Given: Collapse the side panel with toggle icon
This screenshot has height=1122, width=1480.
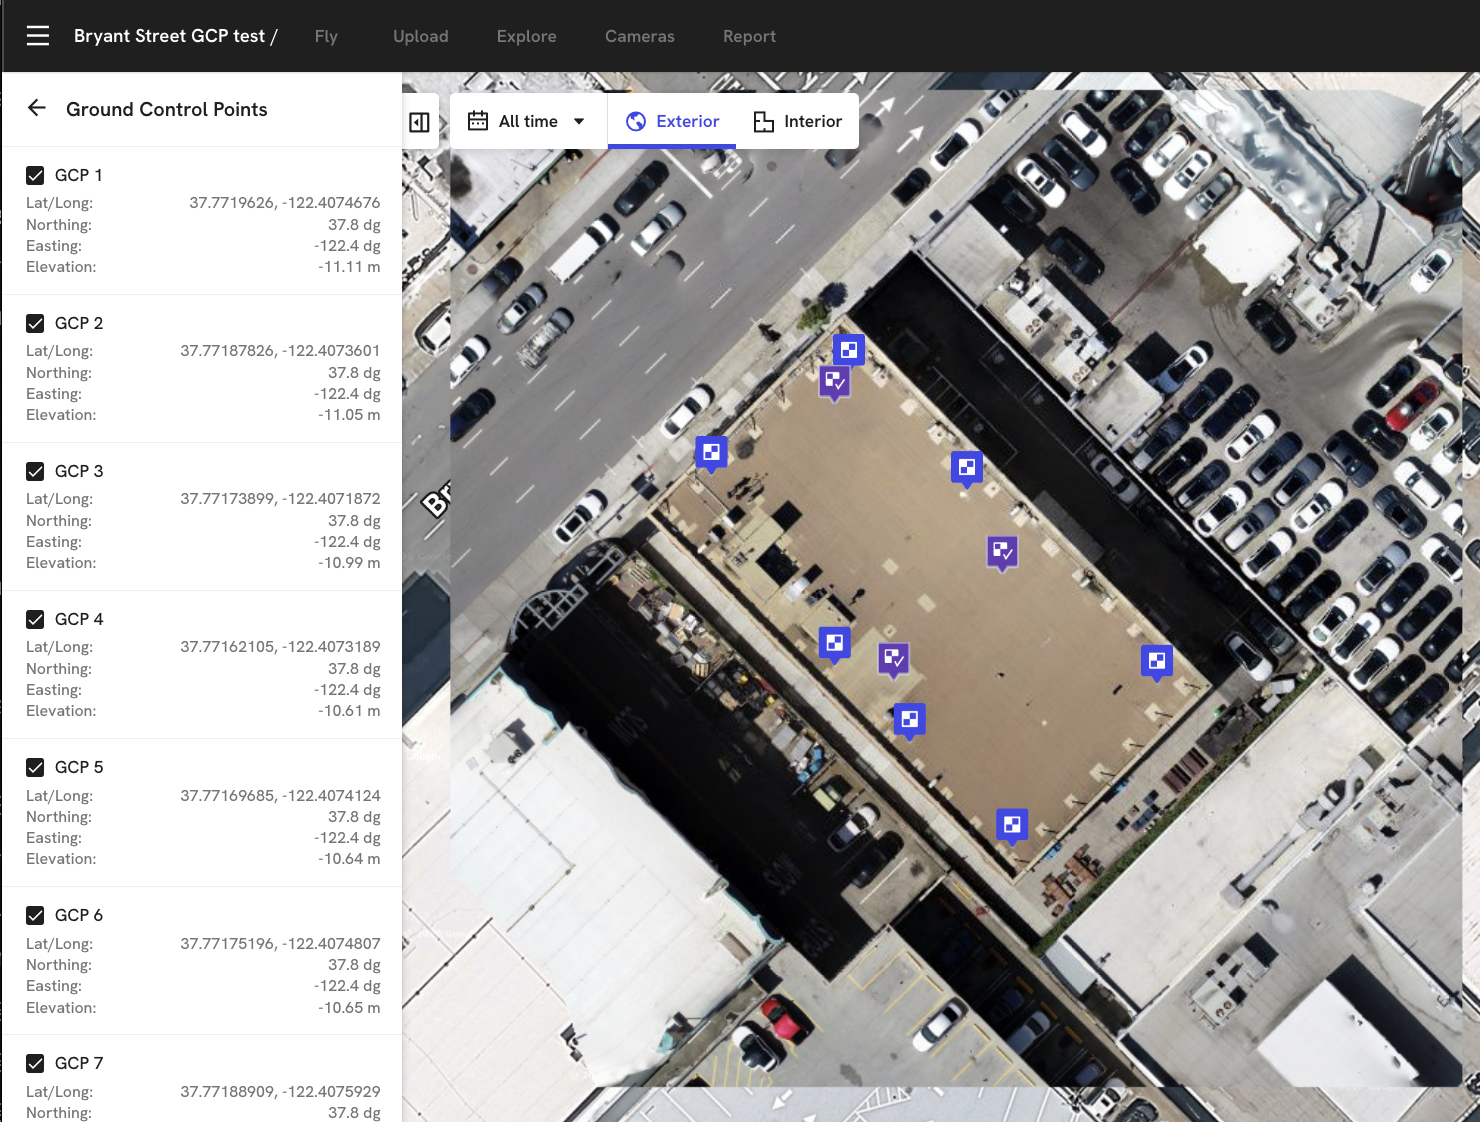Looking at the screenshot, I should point(420,122).
